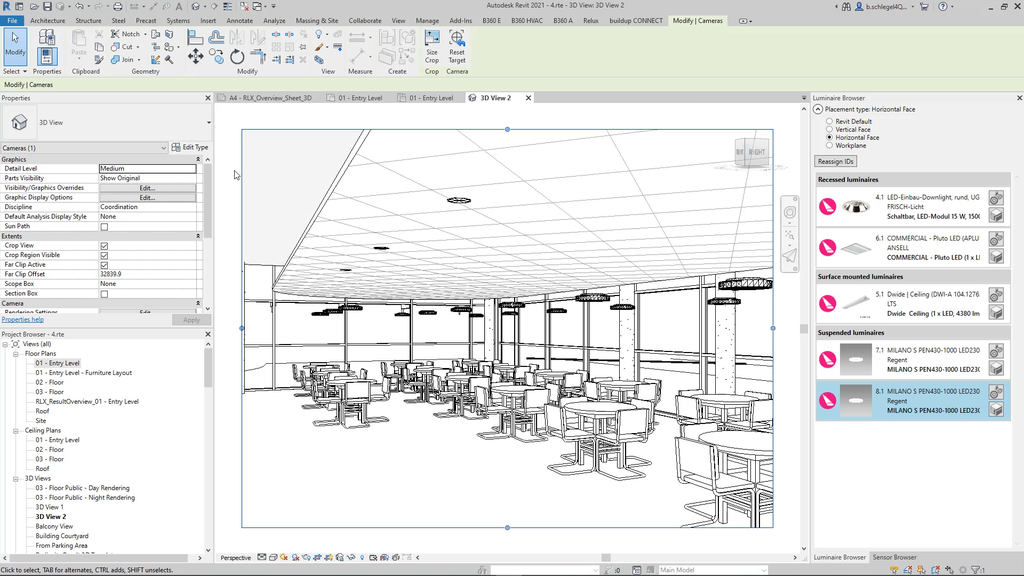This screenshot has height=576, width=1024.
Task: Click the Save icon in quick access toolbar
Action: [x=47, y=6]
